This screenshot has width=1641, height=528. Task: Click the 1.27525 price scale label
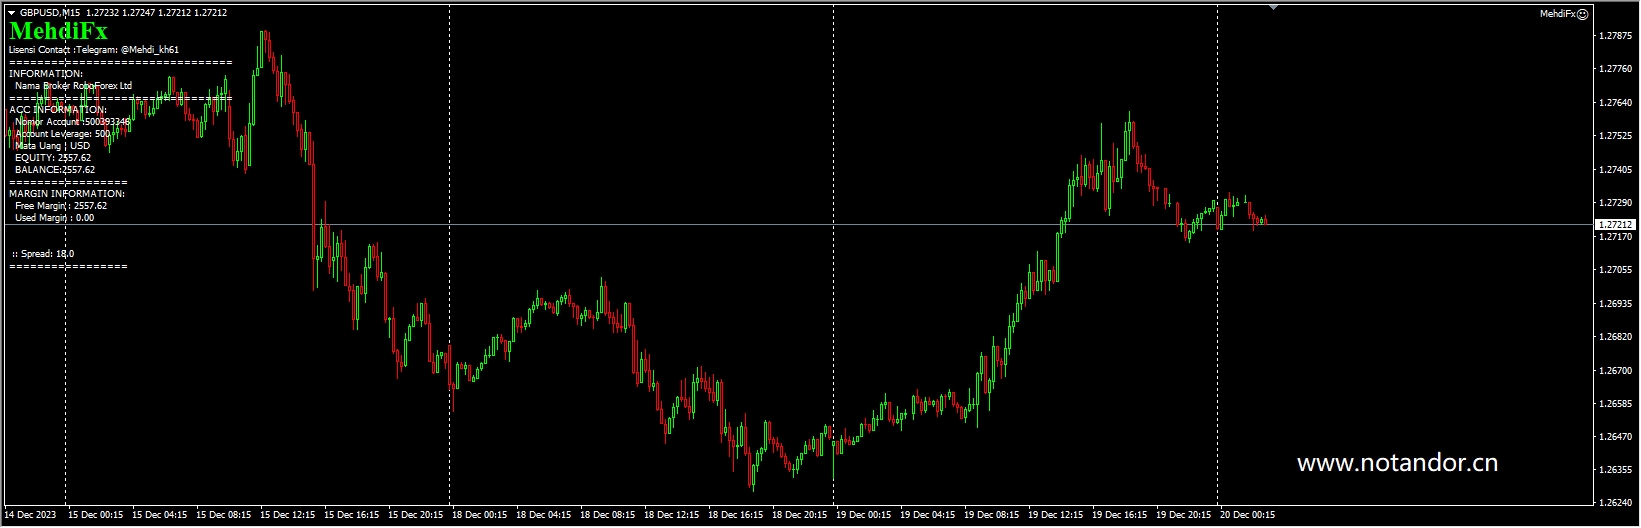pos(1616,136)
